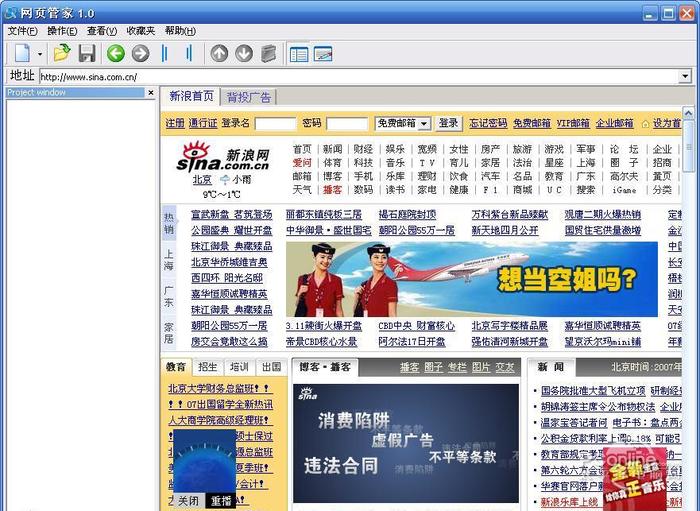Image resolution: width=700 pixels, height=511 pixels.
Task: Open the 查看(V) menu
Action: tap(102, 31)
